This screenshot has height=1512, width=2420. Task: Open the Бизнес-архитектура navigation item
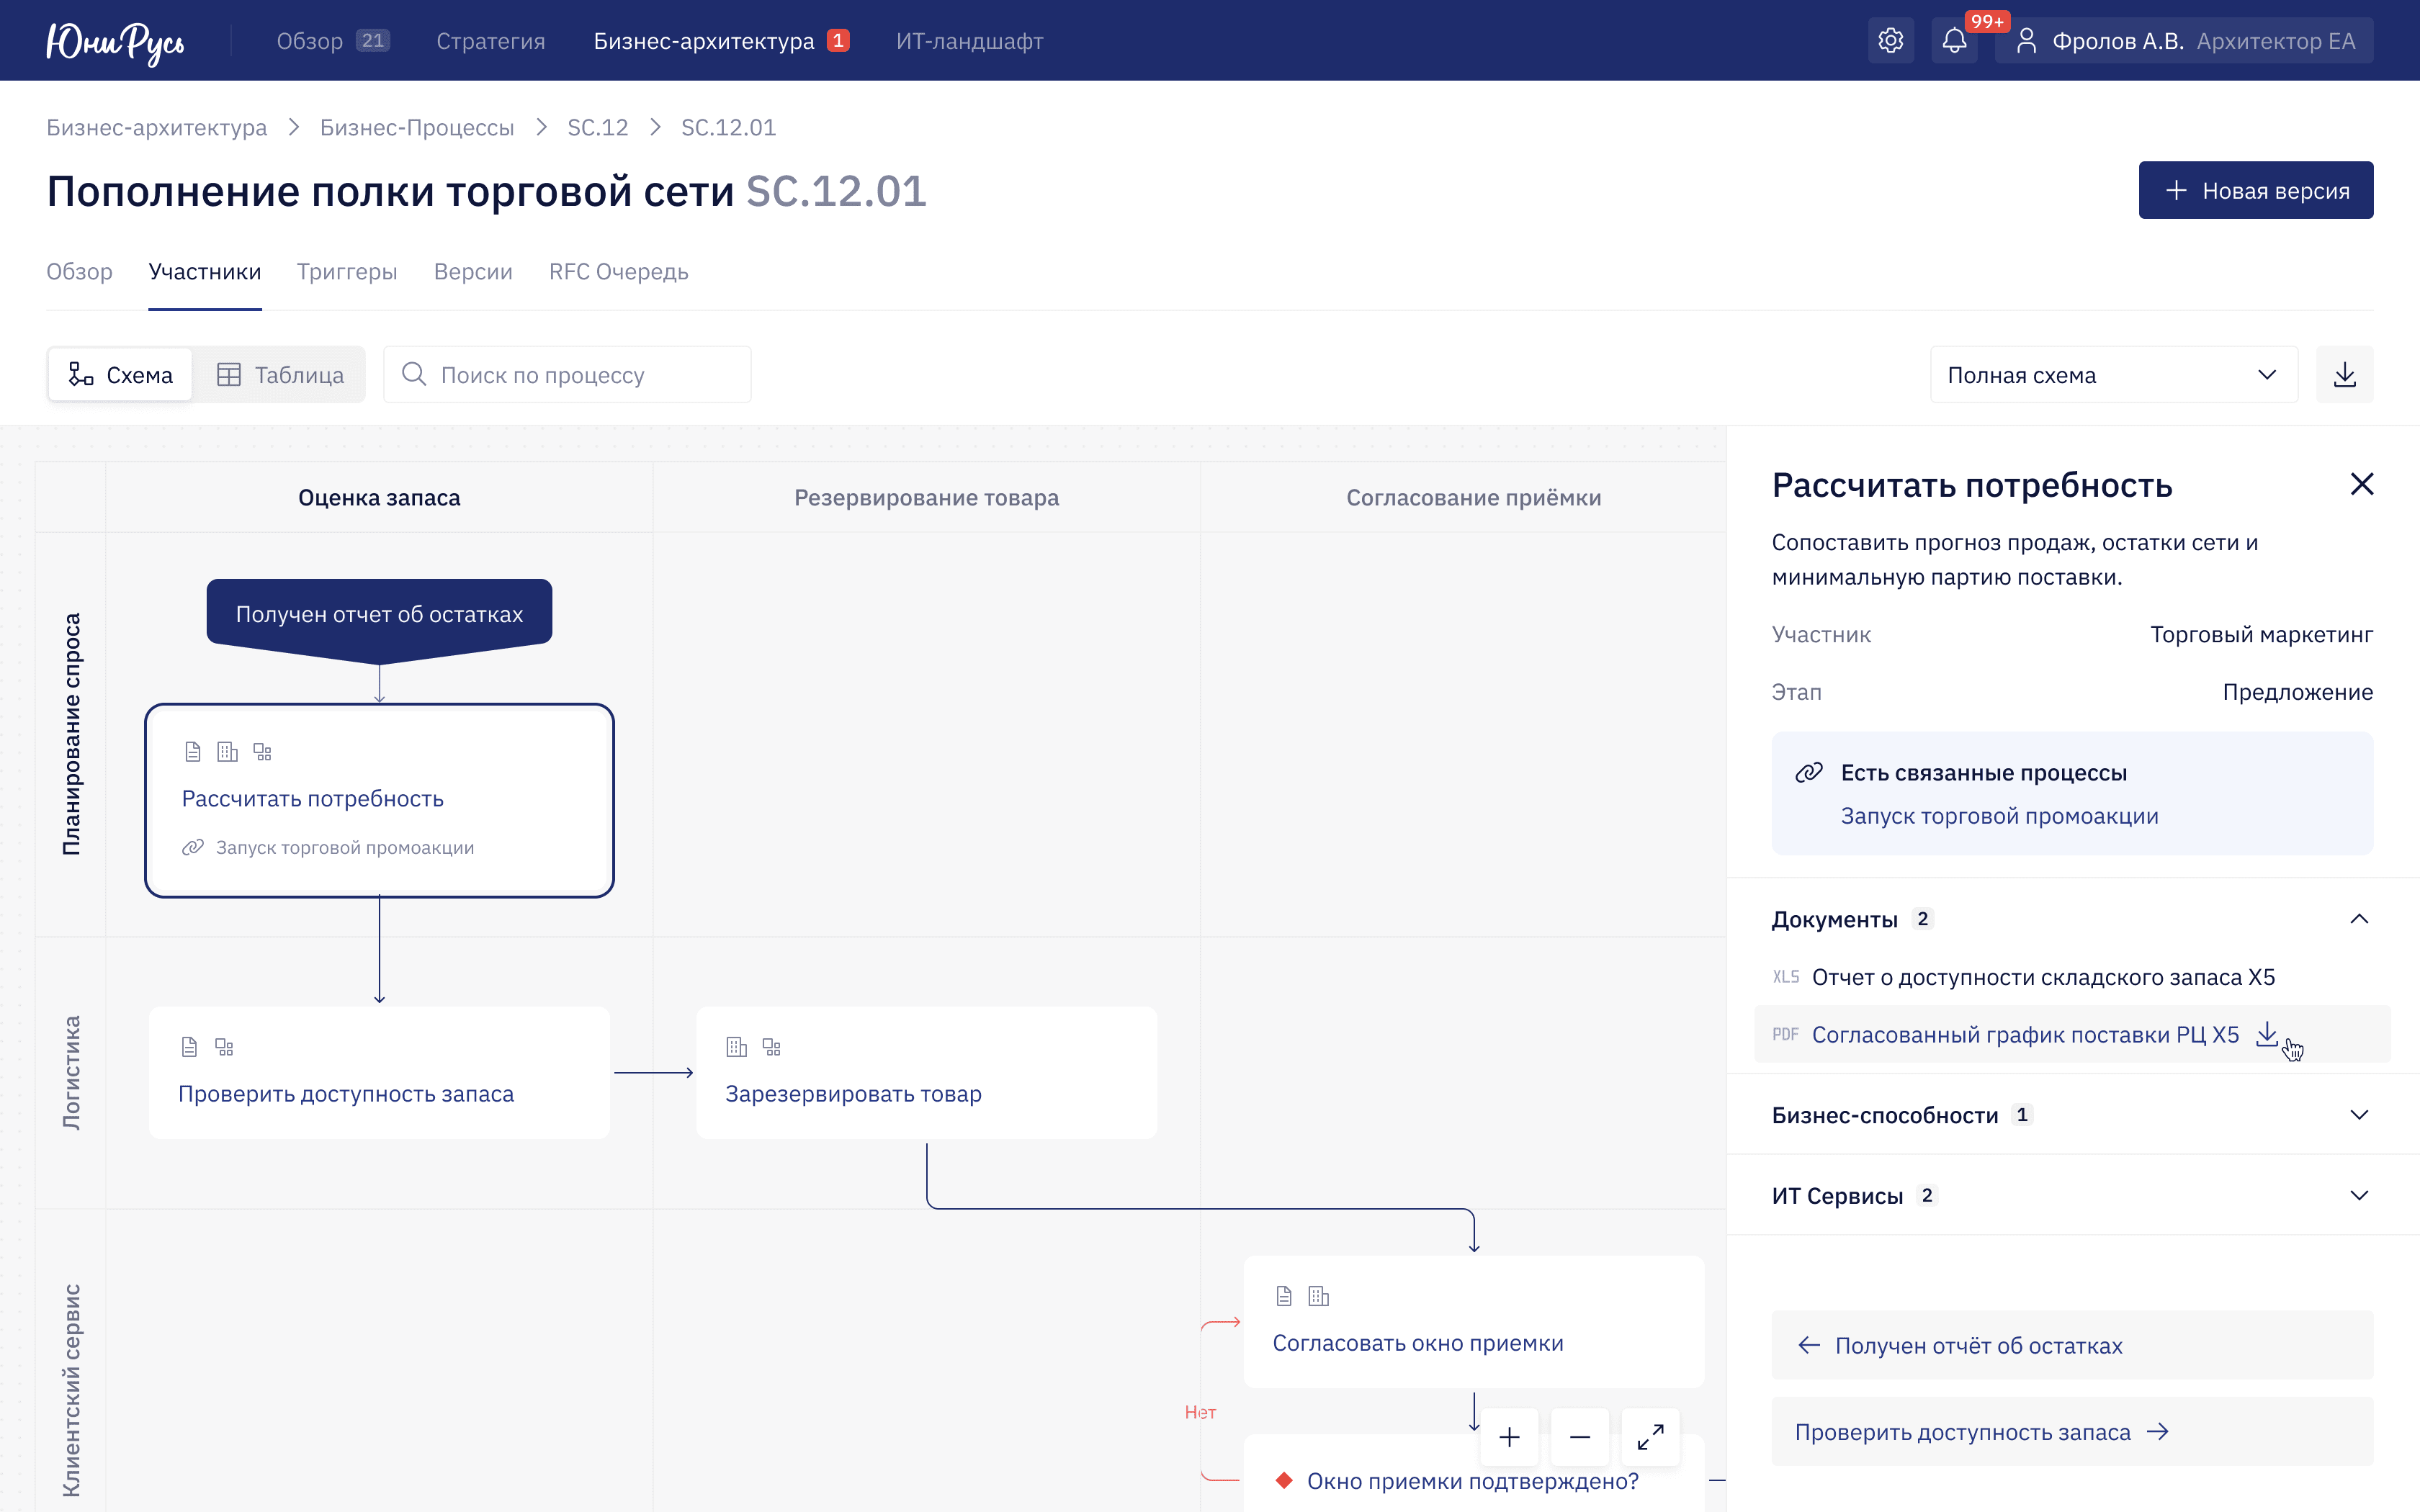click(721, 41)
